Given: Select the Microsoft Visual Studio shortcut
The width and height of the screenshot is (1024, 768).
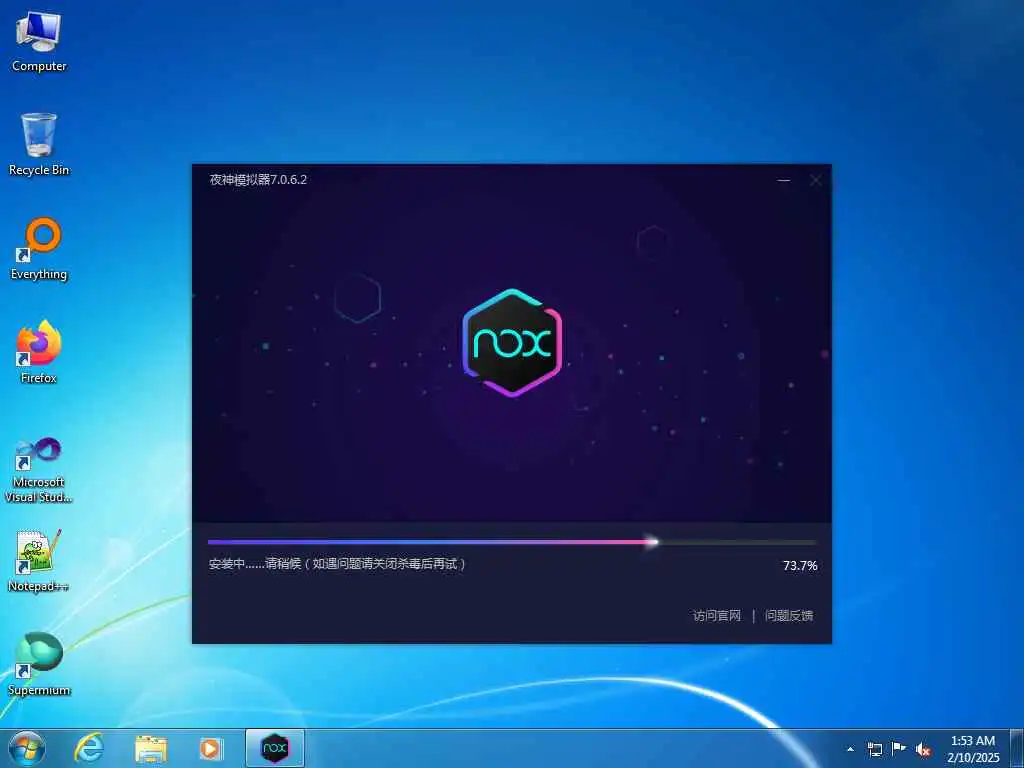Looking at the screenshot, I should point(39,470).
